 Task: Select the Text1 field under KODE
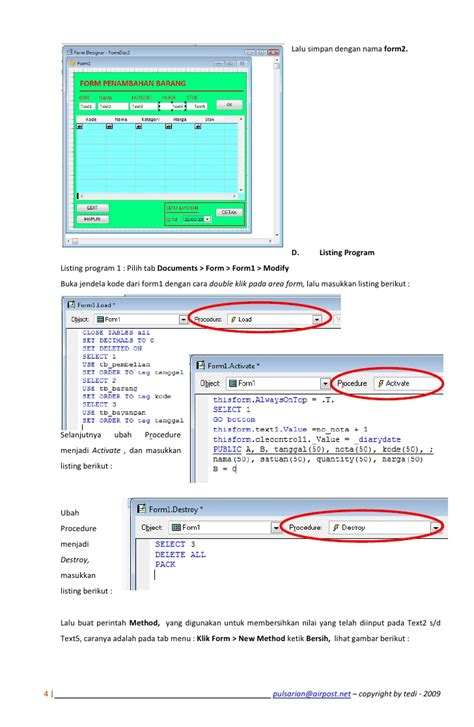[87, 107]
